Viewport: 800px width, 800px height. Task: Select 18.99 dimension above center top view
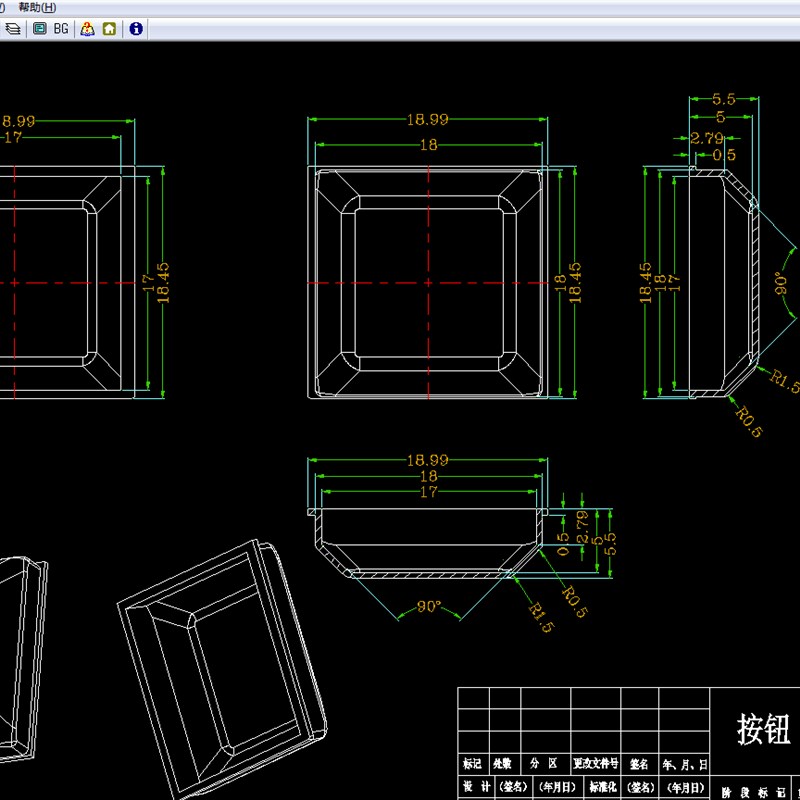click(428, 119)
